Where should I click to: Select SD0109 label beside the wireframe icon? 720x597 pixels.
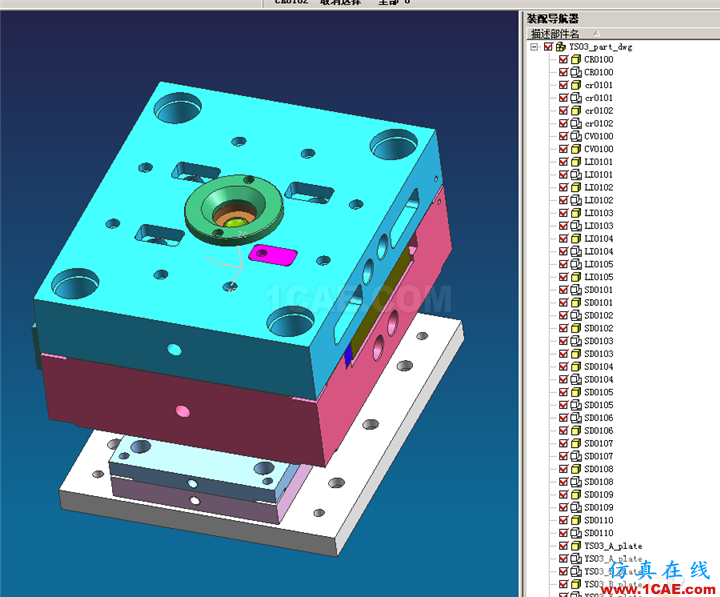coord(599,507)
